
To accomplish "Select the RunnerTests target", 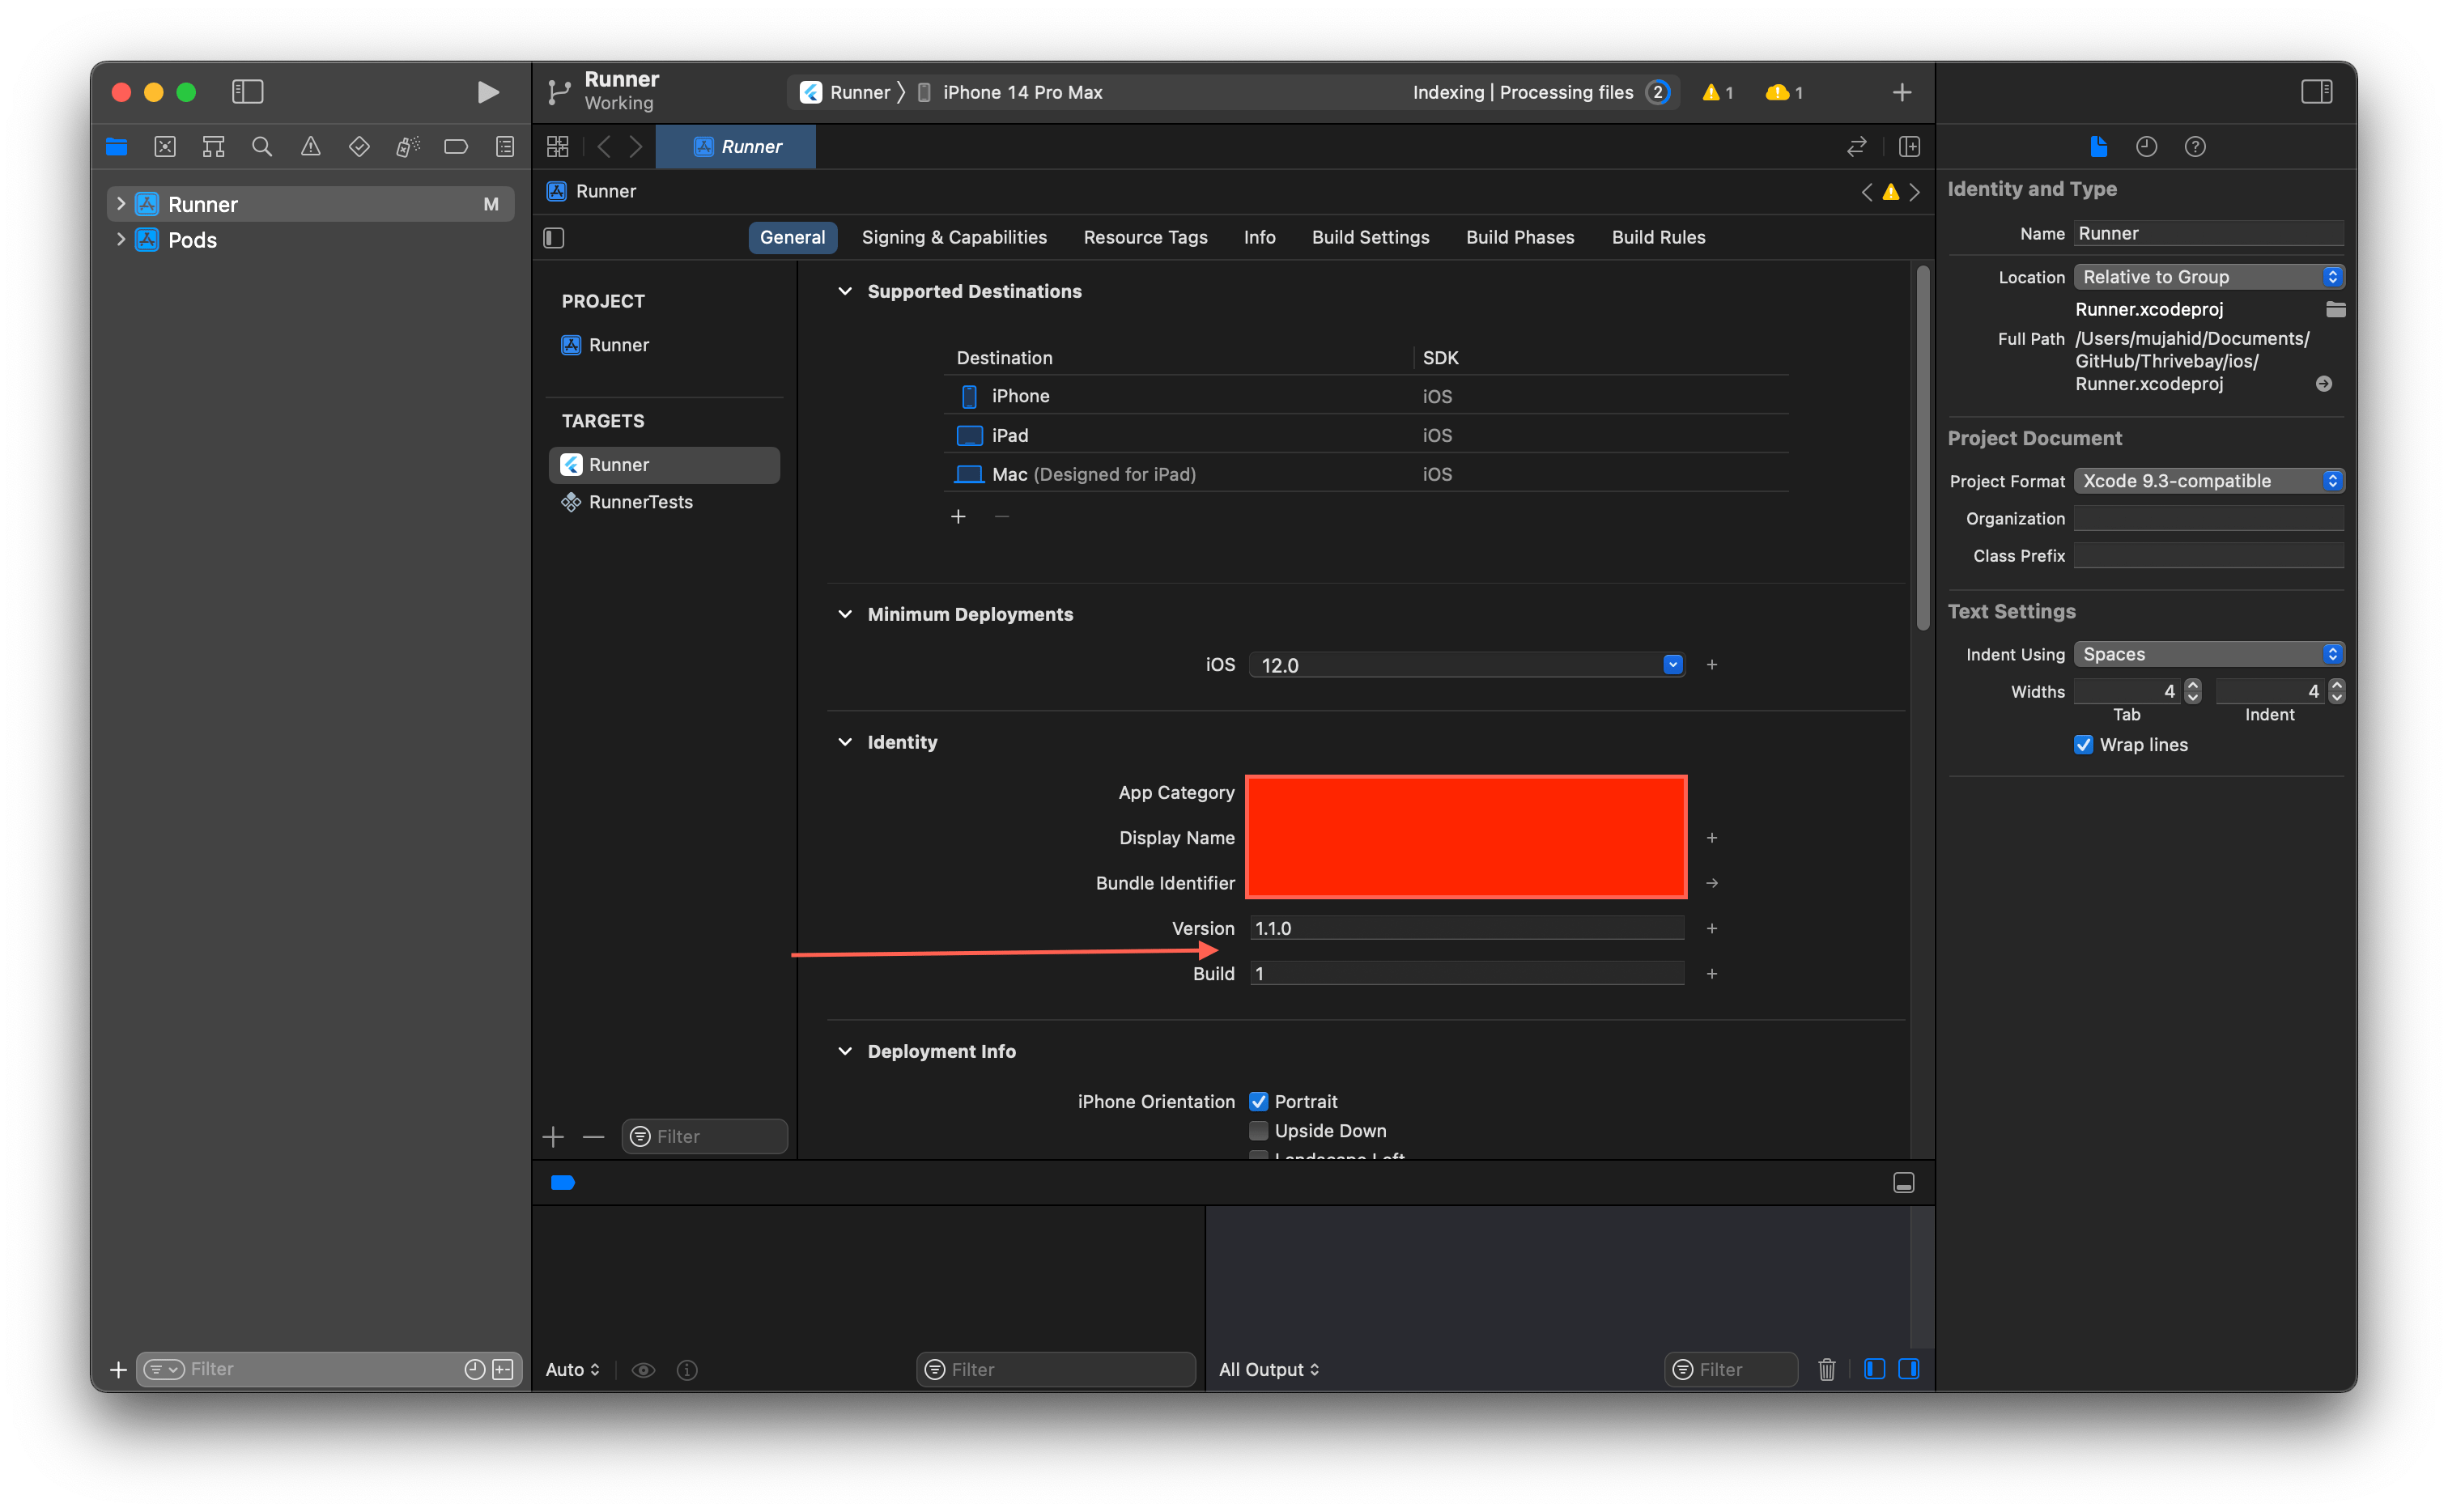I will pos(640,502).
